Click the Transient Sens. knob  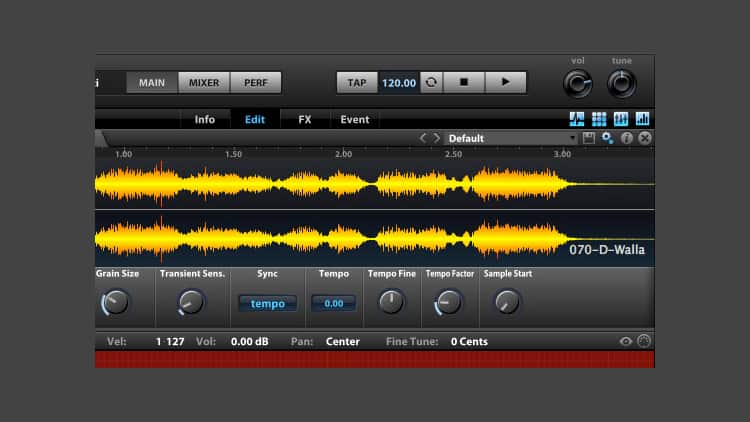[x=191, y=302]
